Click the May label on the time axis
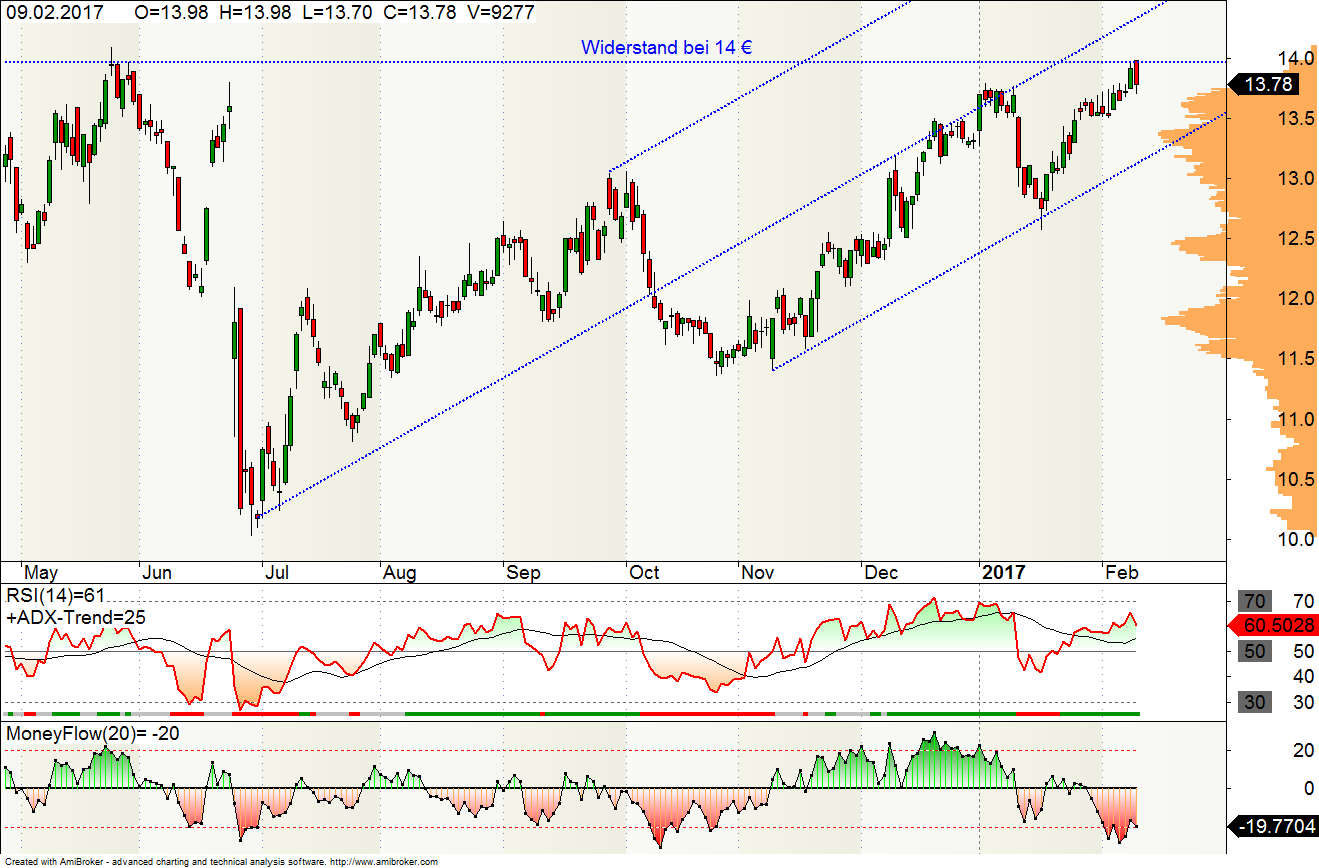This screenshot has width=1319, height=868. click(42, 573)
